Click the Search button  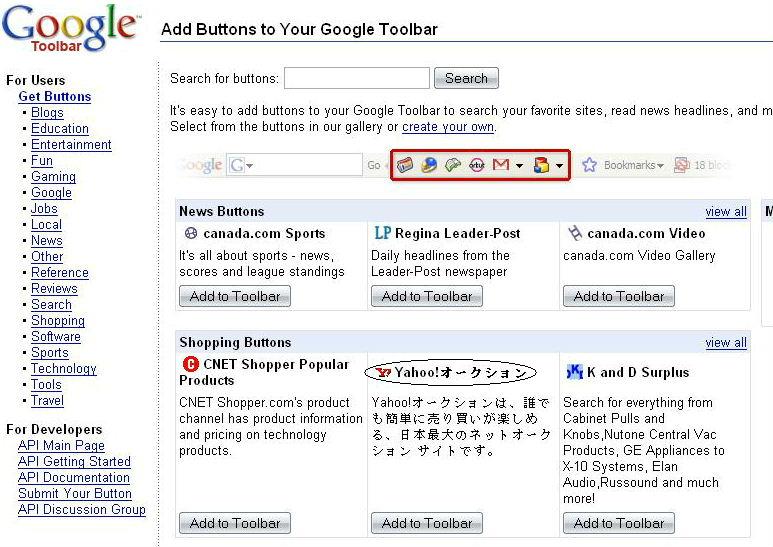pyautogui.click(x=466, y=78)
